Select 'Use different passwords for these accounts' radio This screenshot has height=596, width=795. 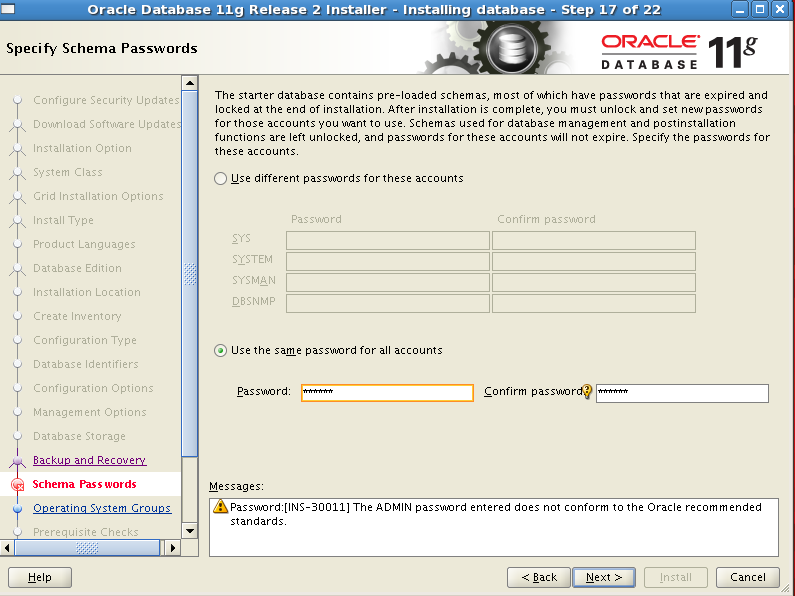[x=220, y=178]
